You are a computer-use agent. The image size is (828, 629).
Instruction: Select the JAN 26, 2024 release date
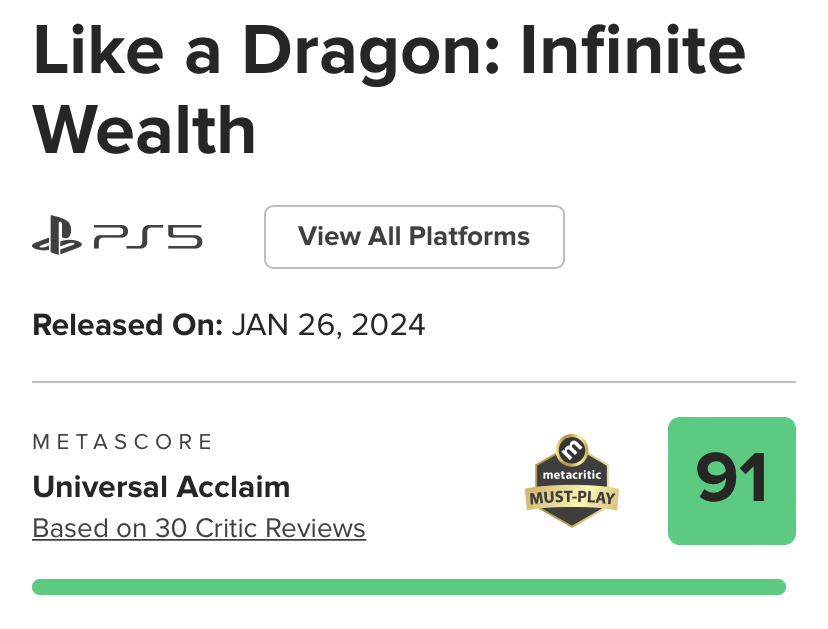tap(328, 325)
